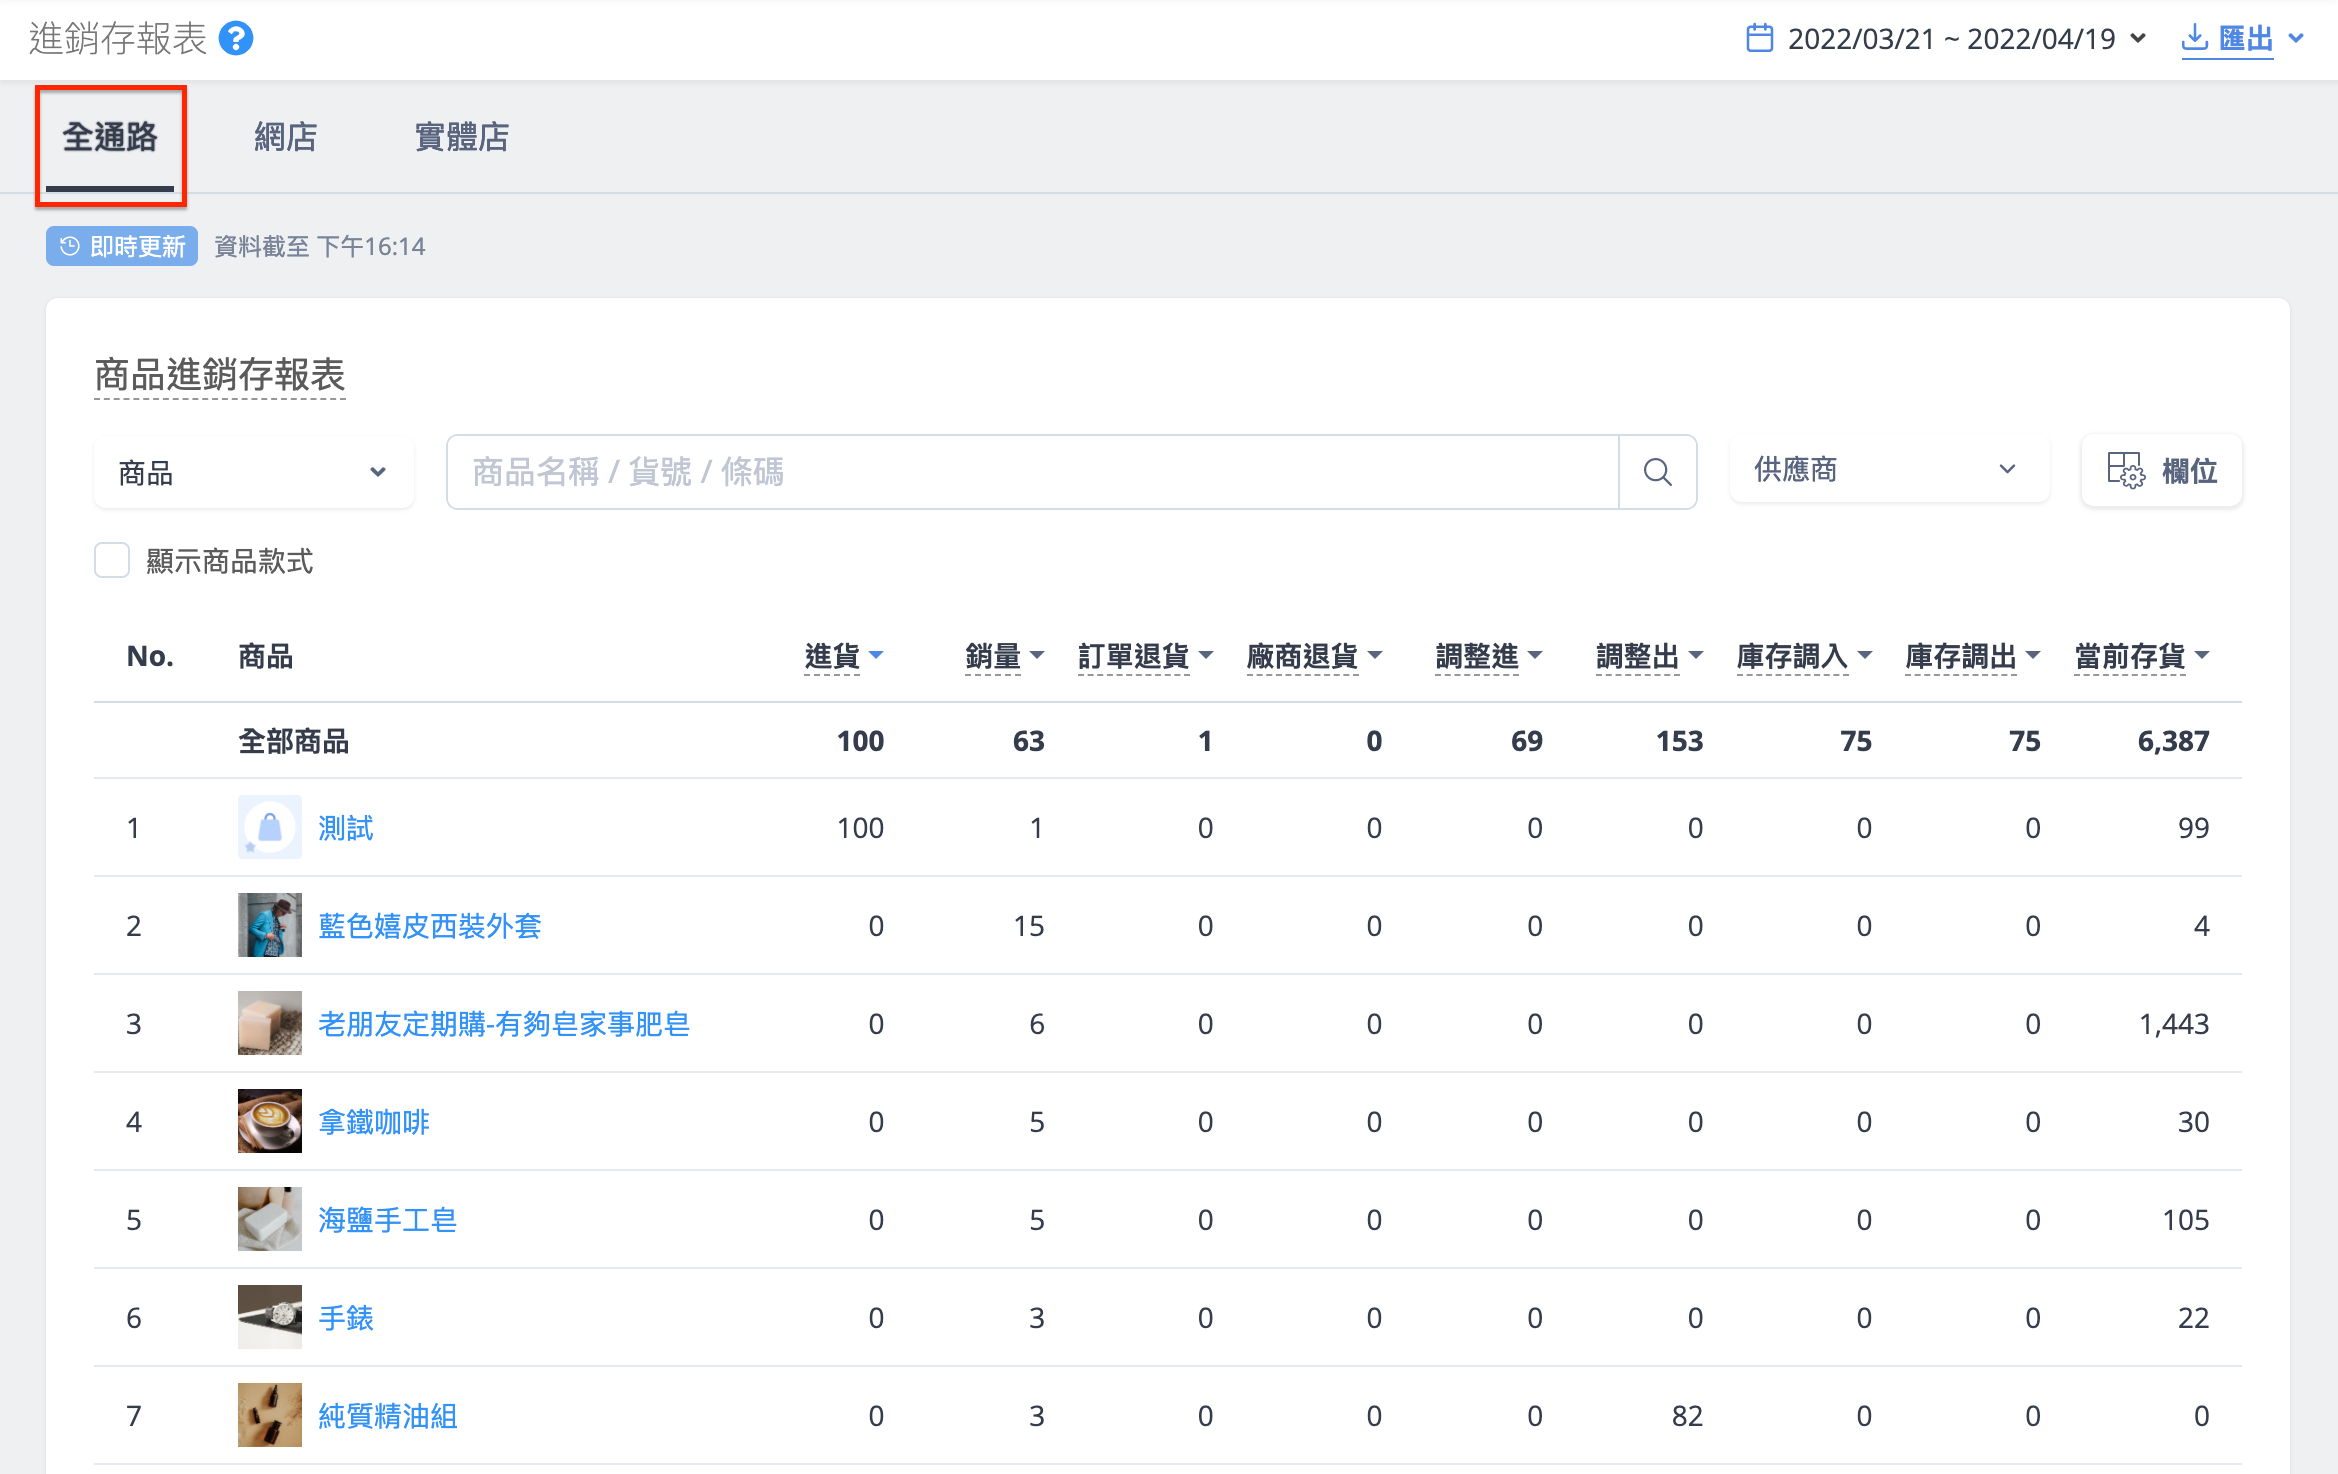2338x1474 pixels.
Task: Open the 老朋友定期購-有夠皂家事肥皂 product link
Action: click(x=504, y=1024)
